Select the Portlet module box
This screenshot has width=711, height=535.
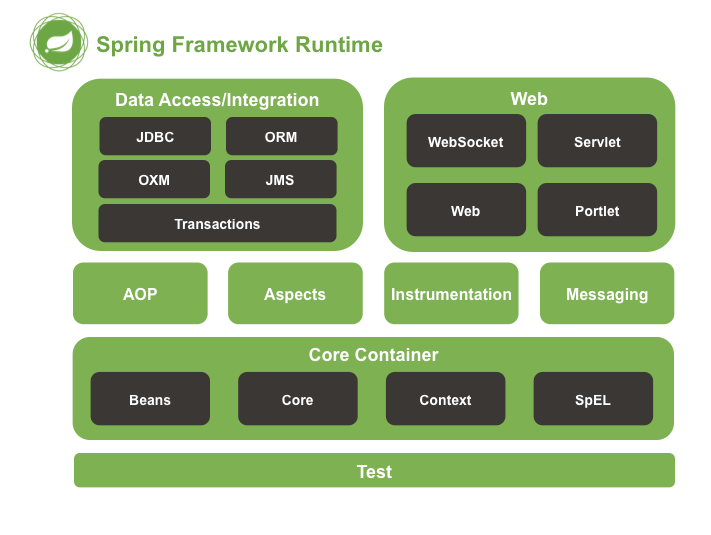tap(597, 209)
